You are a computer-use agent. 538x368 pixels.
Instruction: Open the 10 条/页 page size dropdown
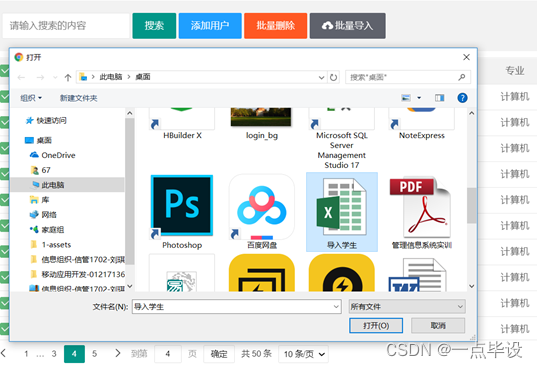304,354
